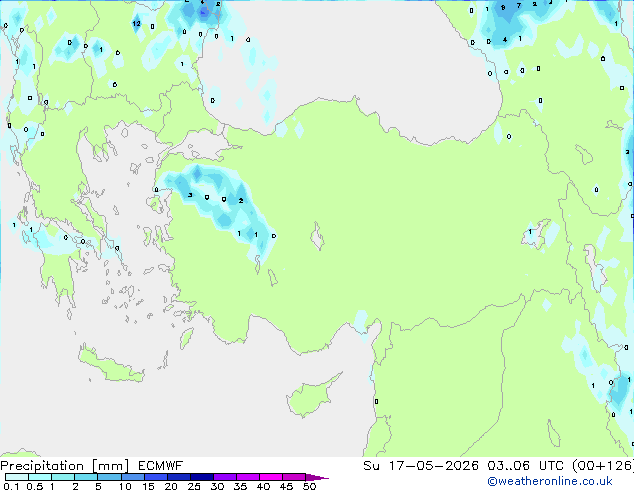Click the 40 to 45 mm magenta swatch

point(271,477)
